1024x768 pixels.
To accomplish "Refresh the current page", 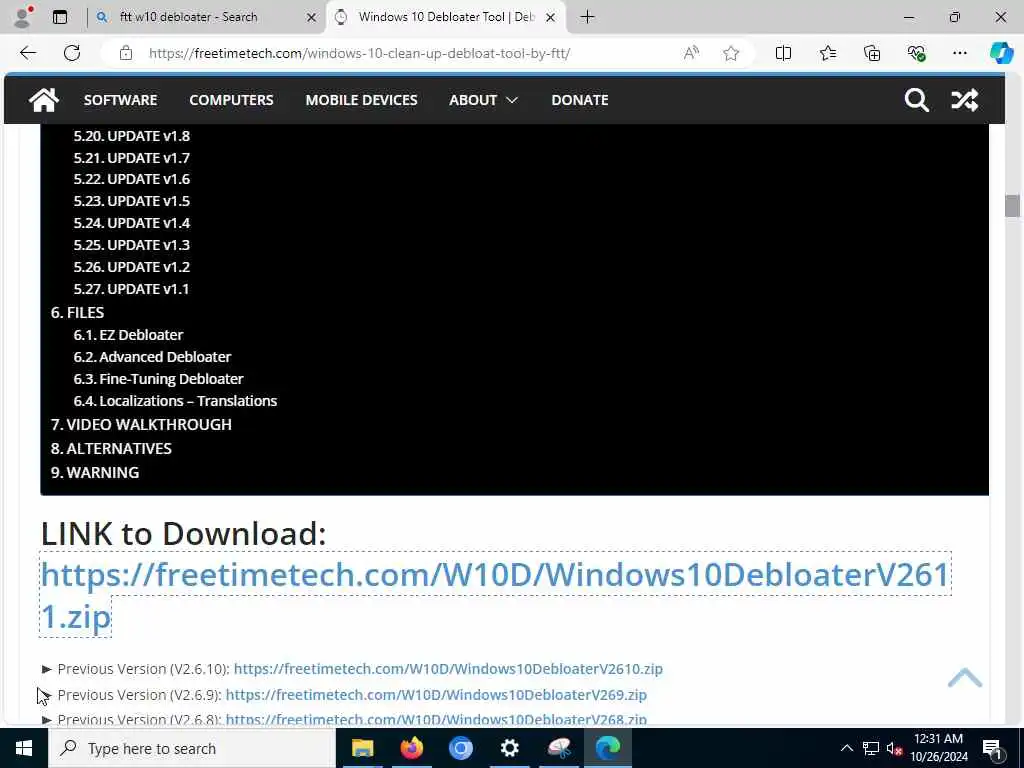I will coord(72,53).
